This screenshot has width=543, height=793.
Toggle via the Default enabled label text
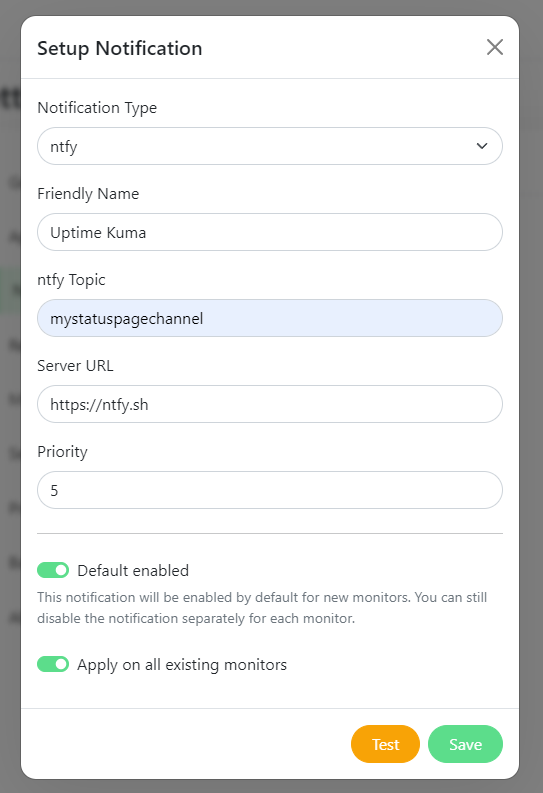[x=133, y=570]
